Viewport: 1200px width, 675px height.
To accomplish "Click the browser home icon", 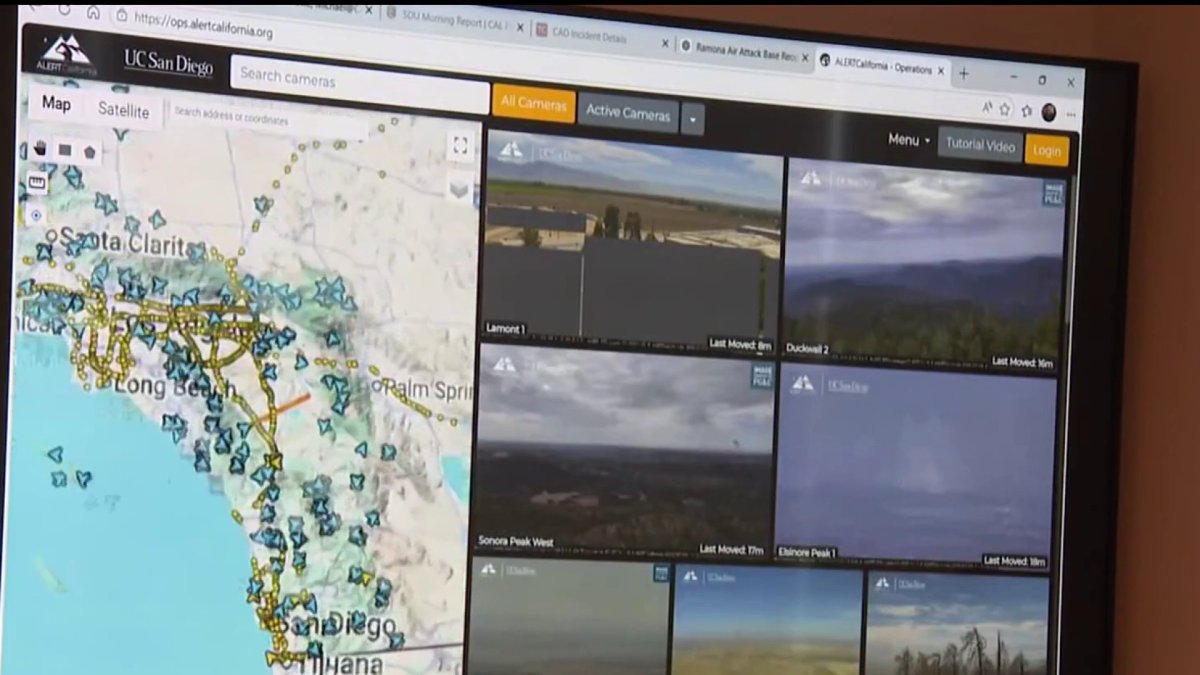I will 93,13.
